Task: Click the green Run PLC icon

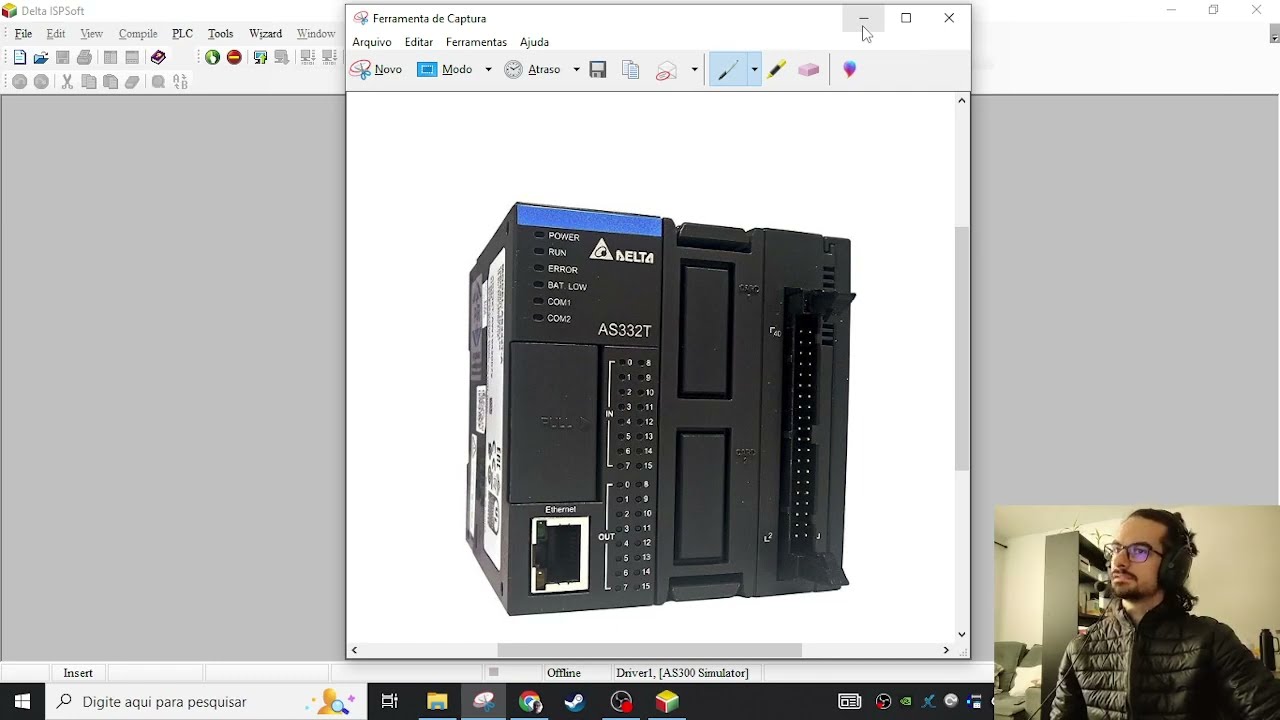Action: point(212,58)
